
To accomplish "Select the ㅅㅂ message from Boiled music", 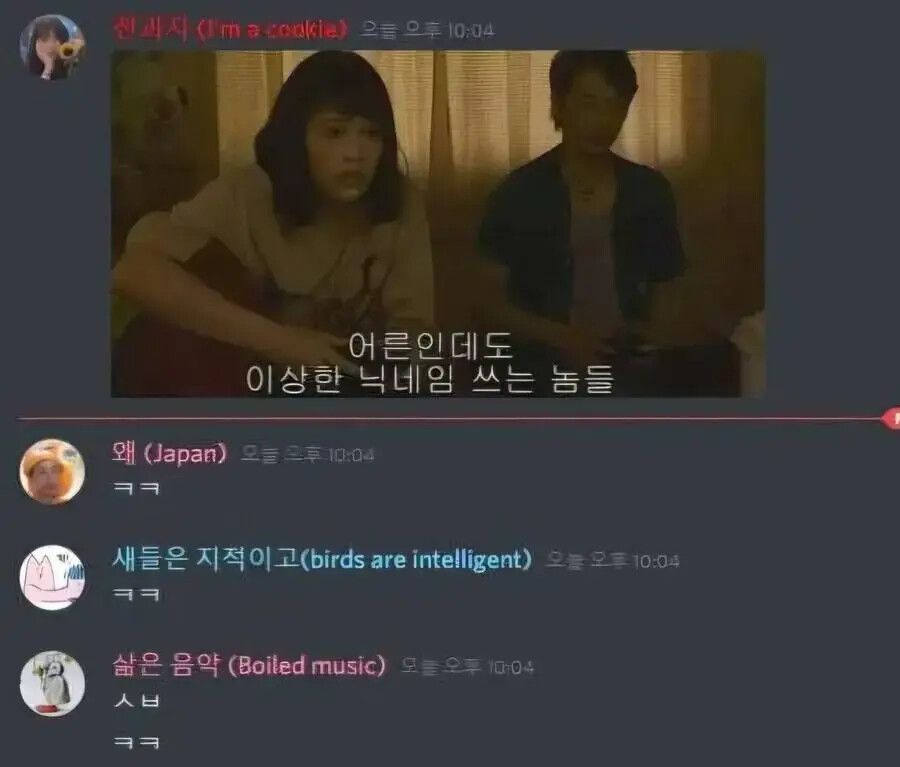I will point(137,700).
